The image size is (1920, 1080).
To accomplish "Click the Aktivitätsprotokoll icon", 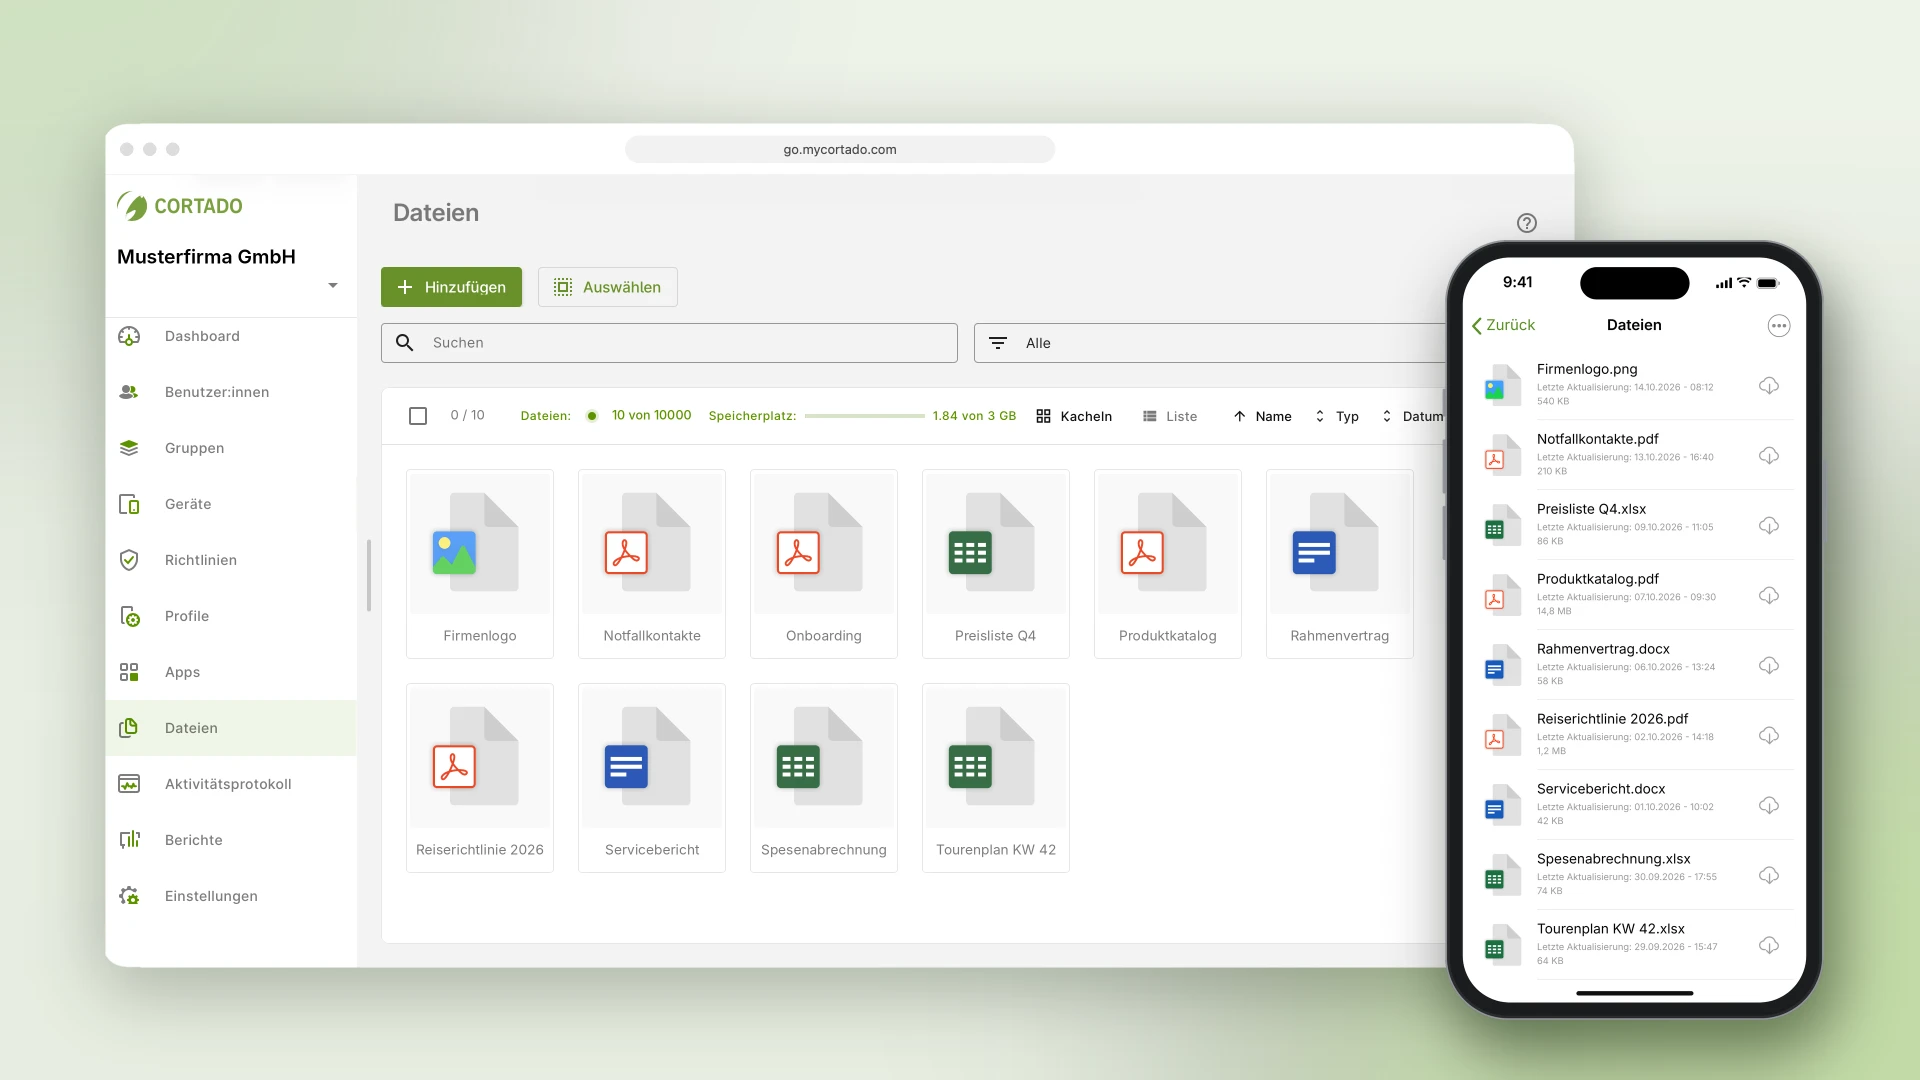I will (x=129, y=784).
